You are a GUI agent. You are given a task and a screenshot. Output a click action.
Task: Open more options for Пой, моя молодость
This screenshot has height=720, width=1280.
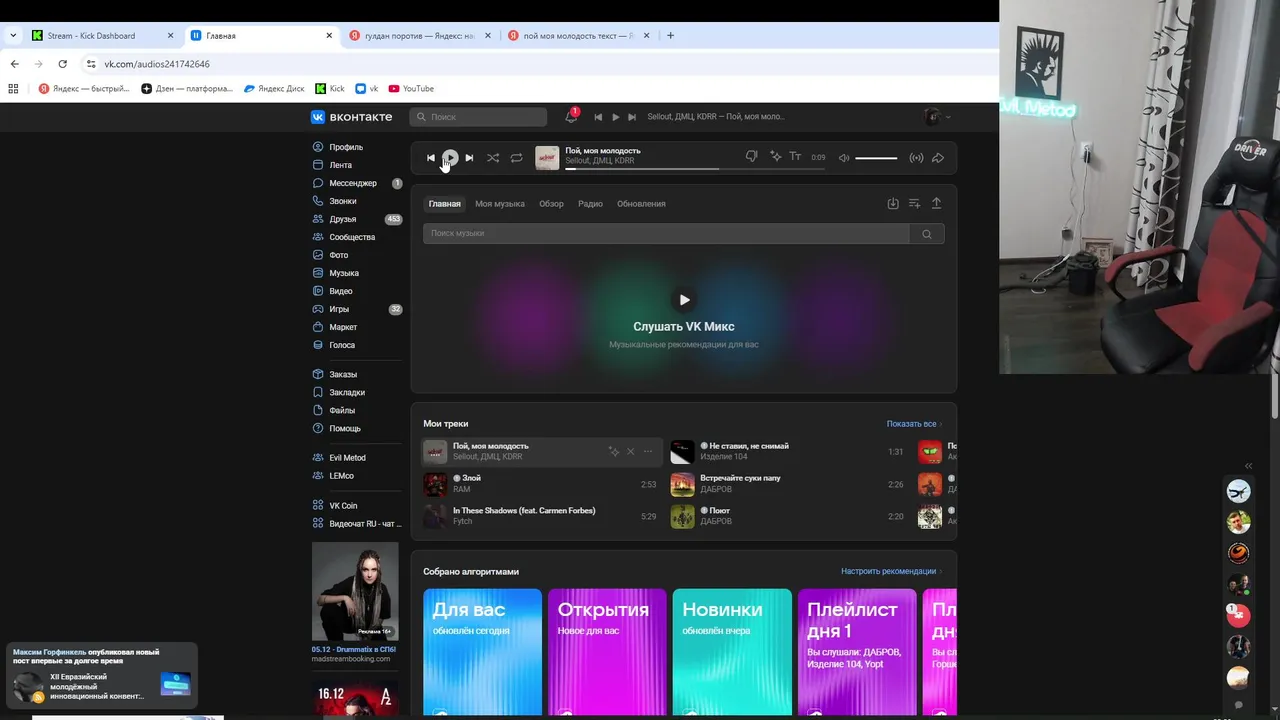(x=648, y=452)
